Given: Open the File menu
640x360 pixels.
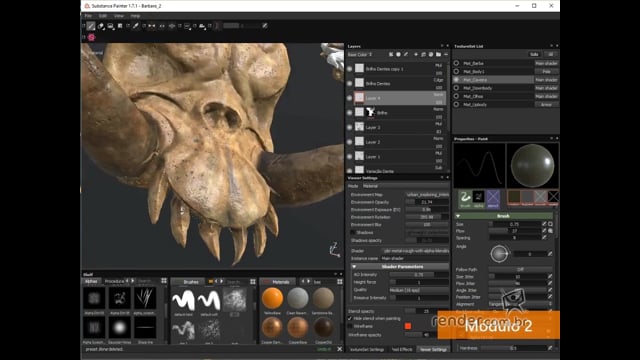Looking at the screenshot, I should tap(88, 16).
